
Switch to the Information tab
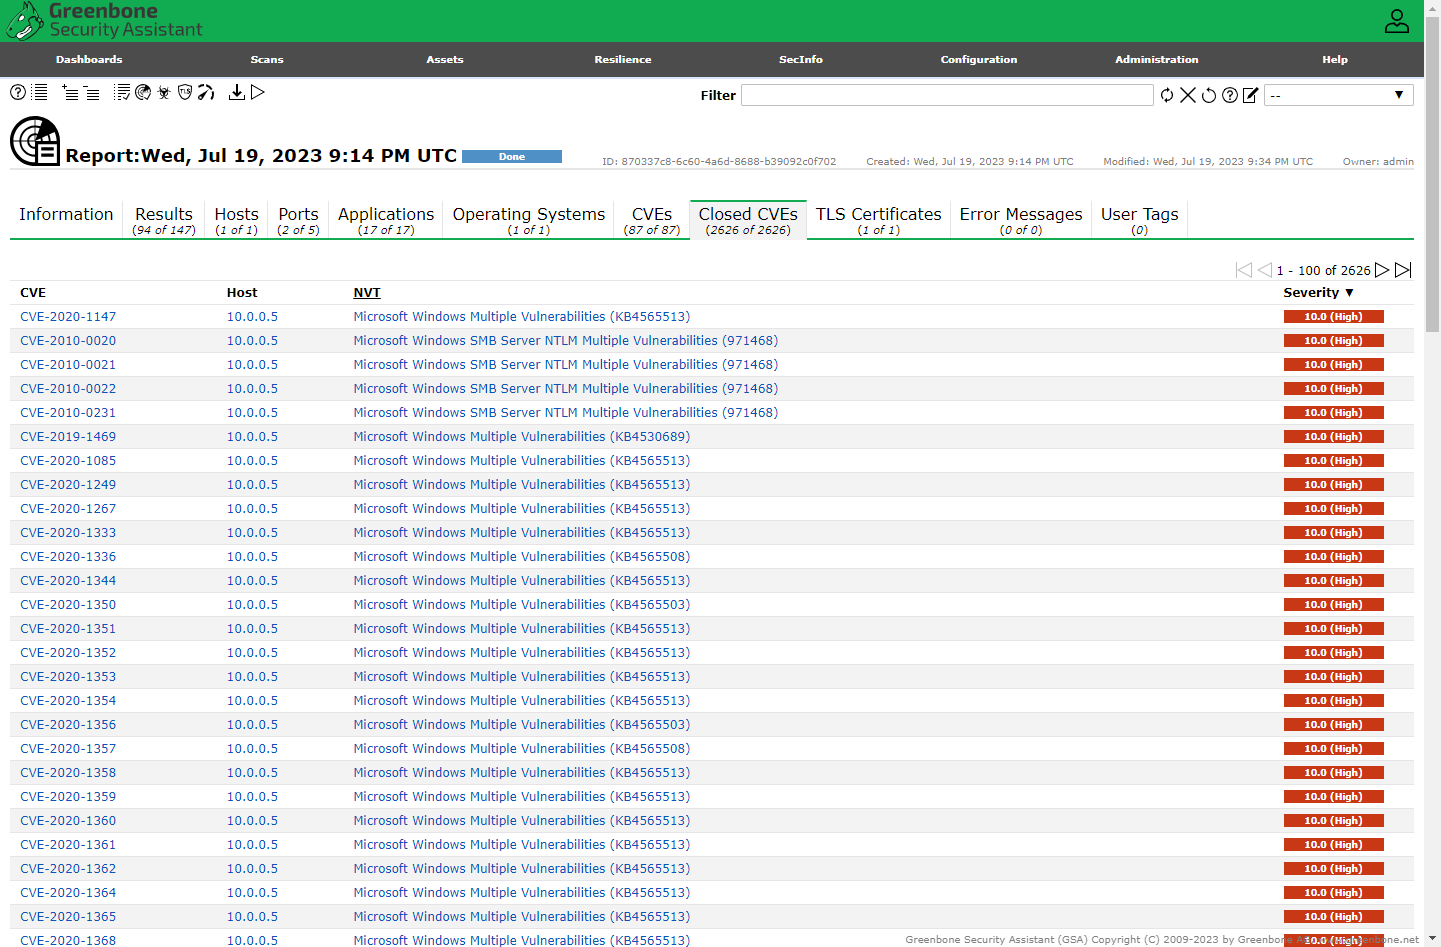click(x=66, y=219)
